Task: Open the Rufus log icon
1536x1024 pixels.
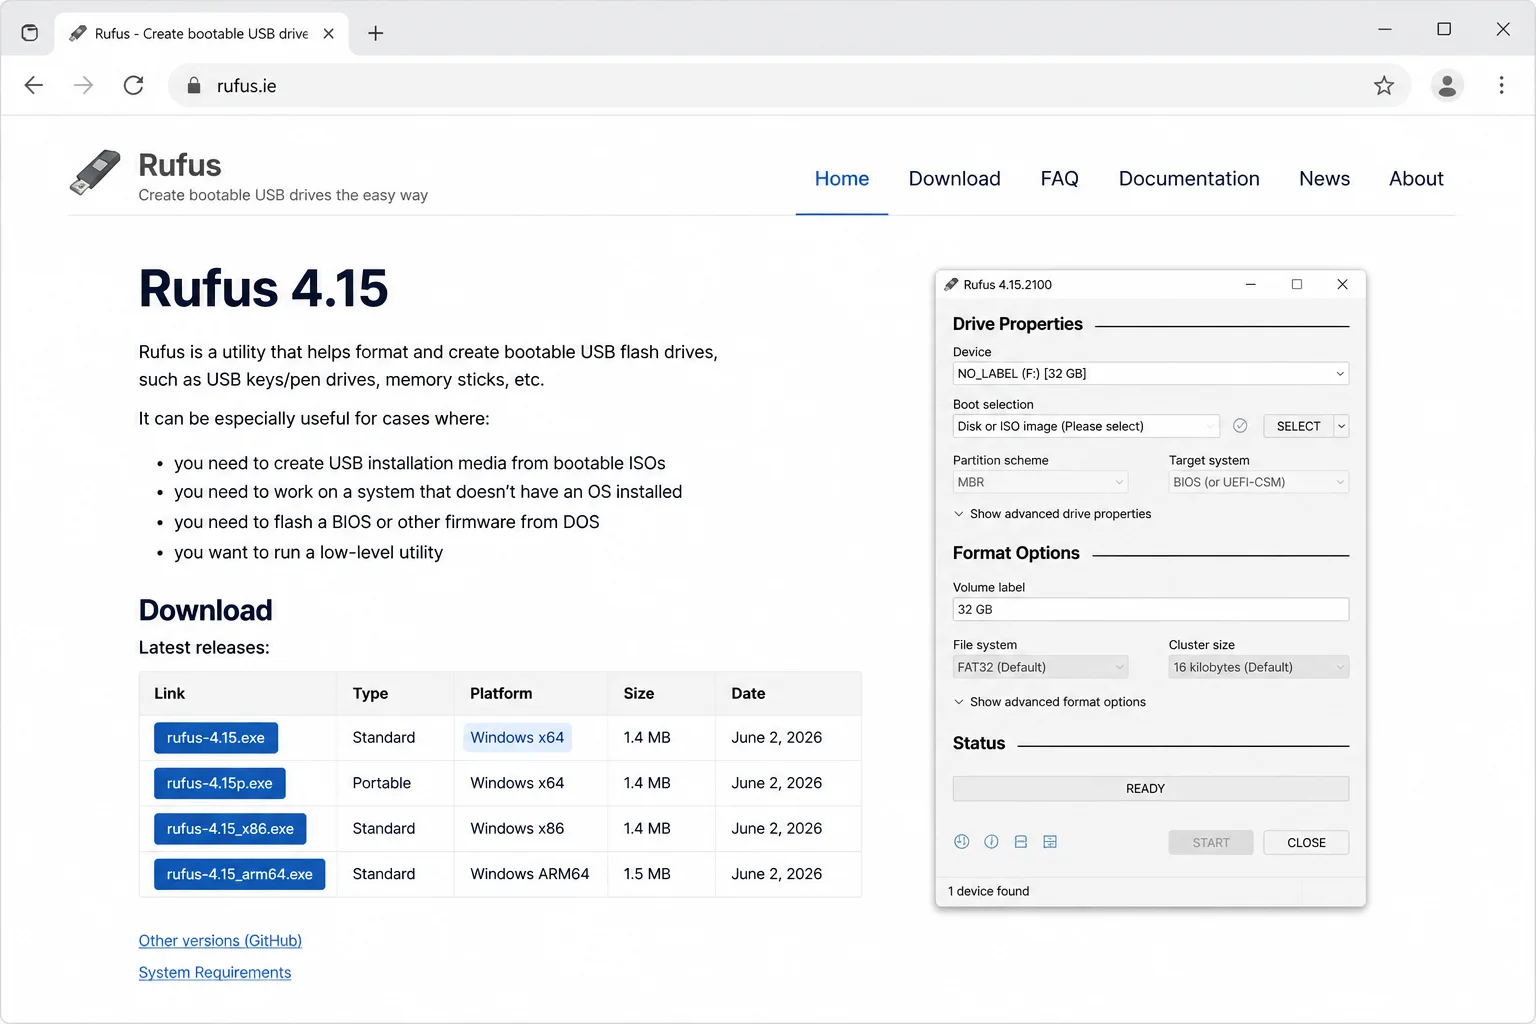Action: pos(1050,842)
